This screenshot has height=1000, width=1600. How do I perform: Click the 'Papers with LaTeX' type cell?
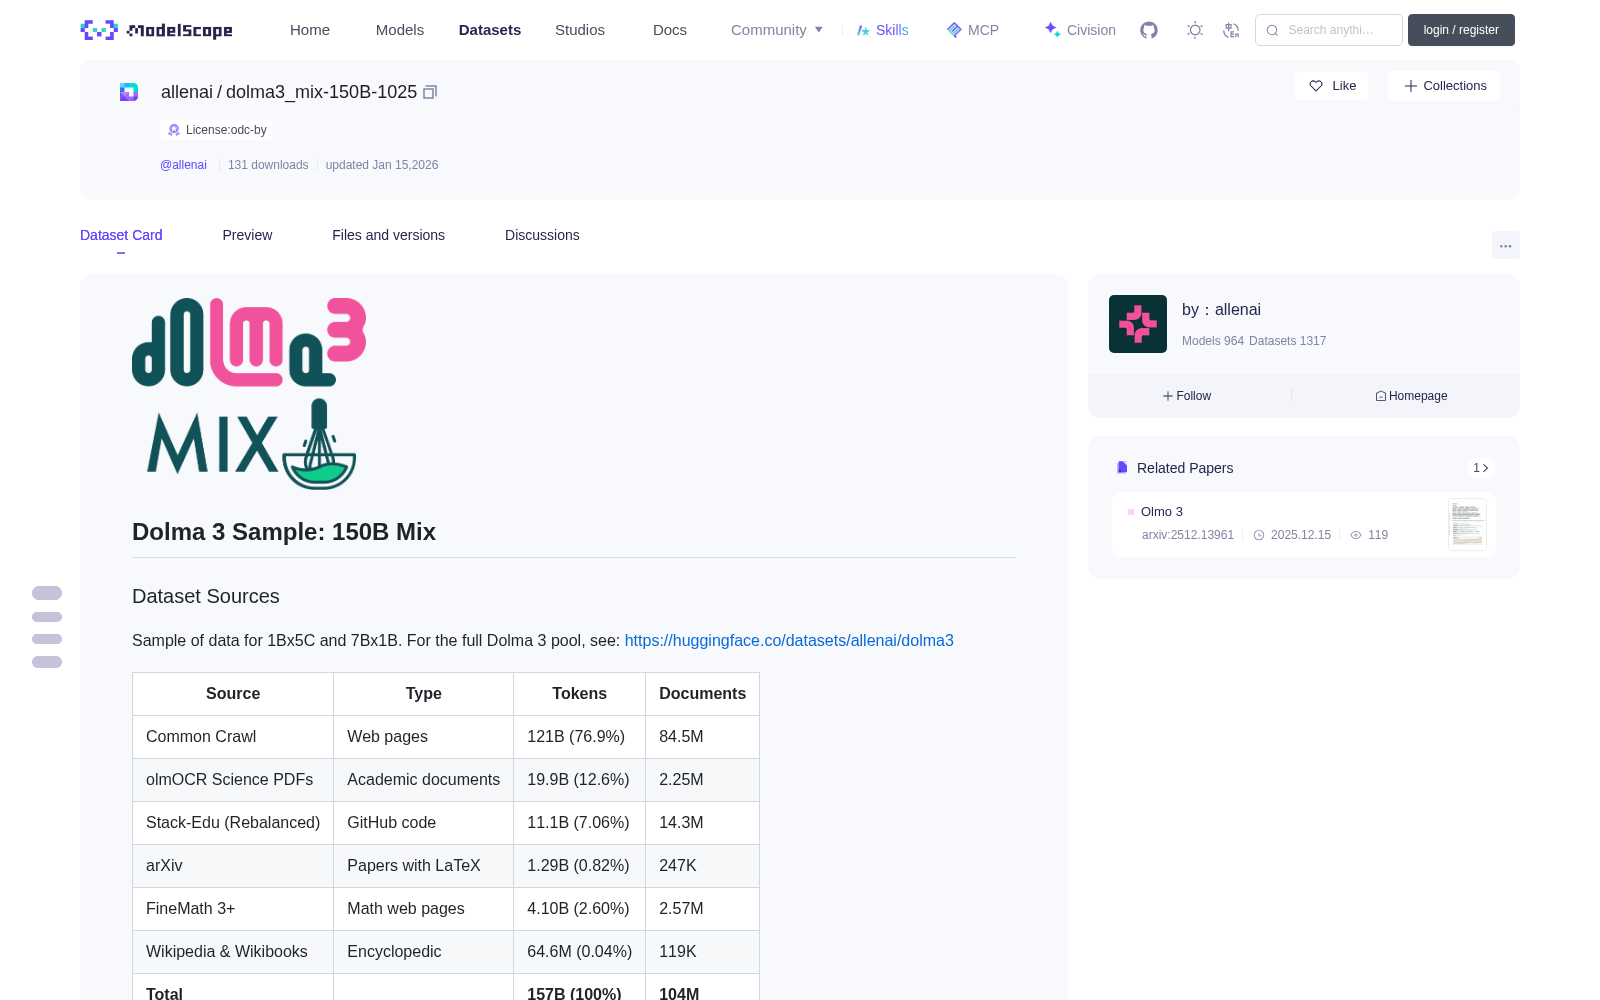pyautogui.click(x=424, y=866)
